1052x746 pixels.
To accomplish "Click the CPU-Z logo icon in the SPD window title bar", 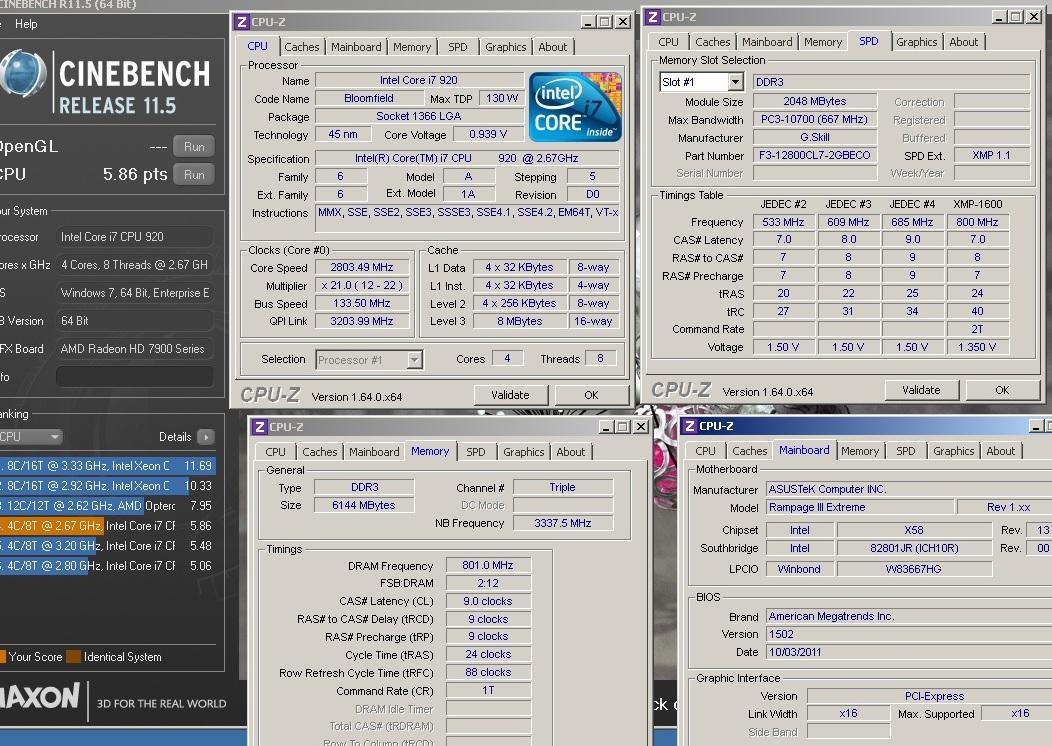I will 653,17.
